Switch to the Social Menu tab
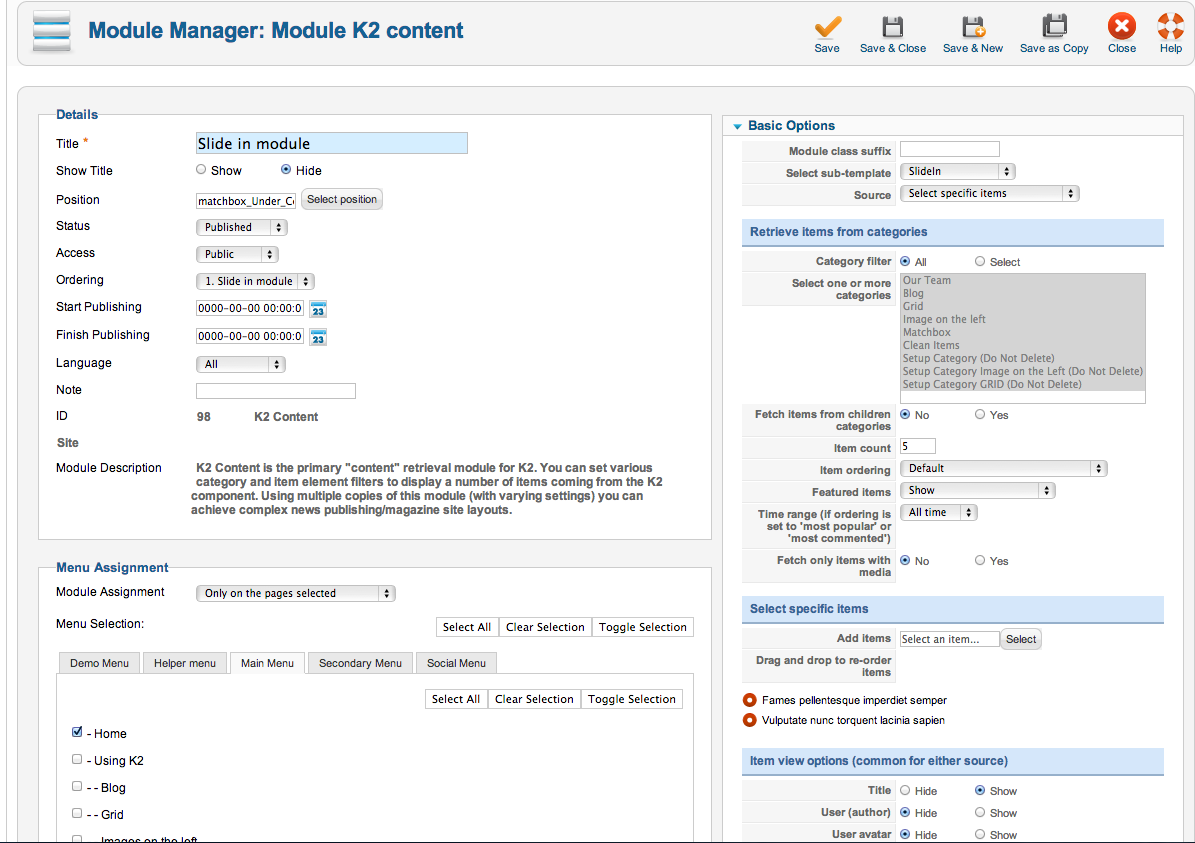Image resolution: width=1195 pixels, height=843 pixels. click(x=457, y=663)
